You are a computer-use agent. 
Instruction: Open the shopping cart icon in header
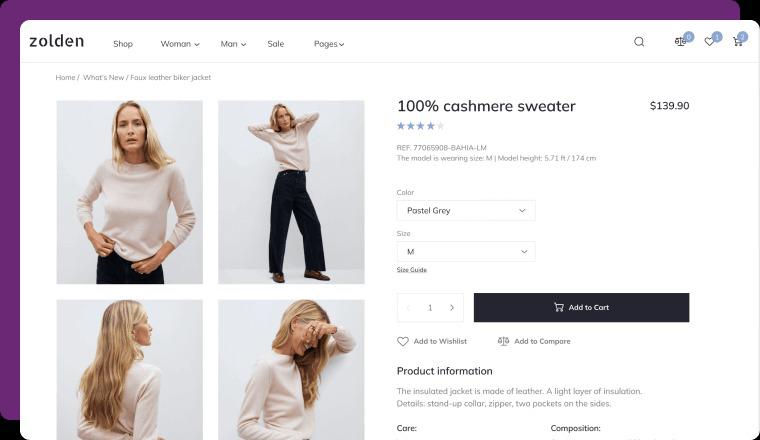click(x=738, y=42)
